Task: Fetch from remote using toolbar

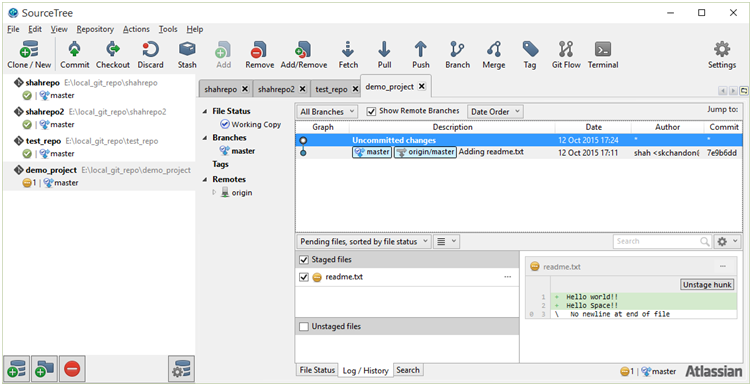Action: point(348,55)
